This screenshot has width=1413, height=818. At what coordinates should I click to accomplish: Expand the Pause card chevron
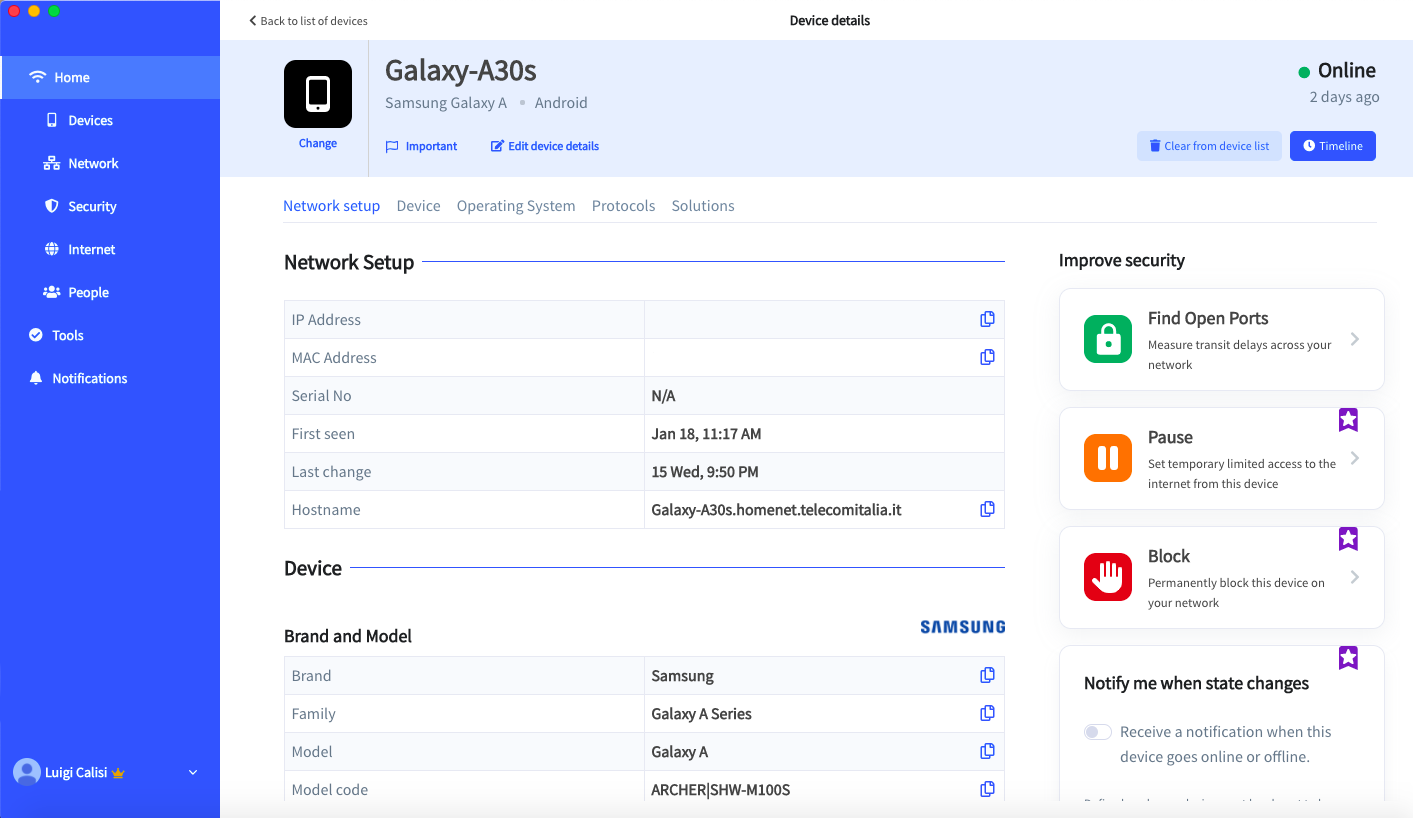[x=1355, y=458]
